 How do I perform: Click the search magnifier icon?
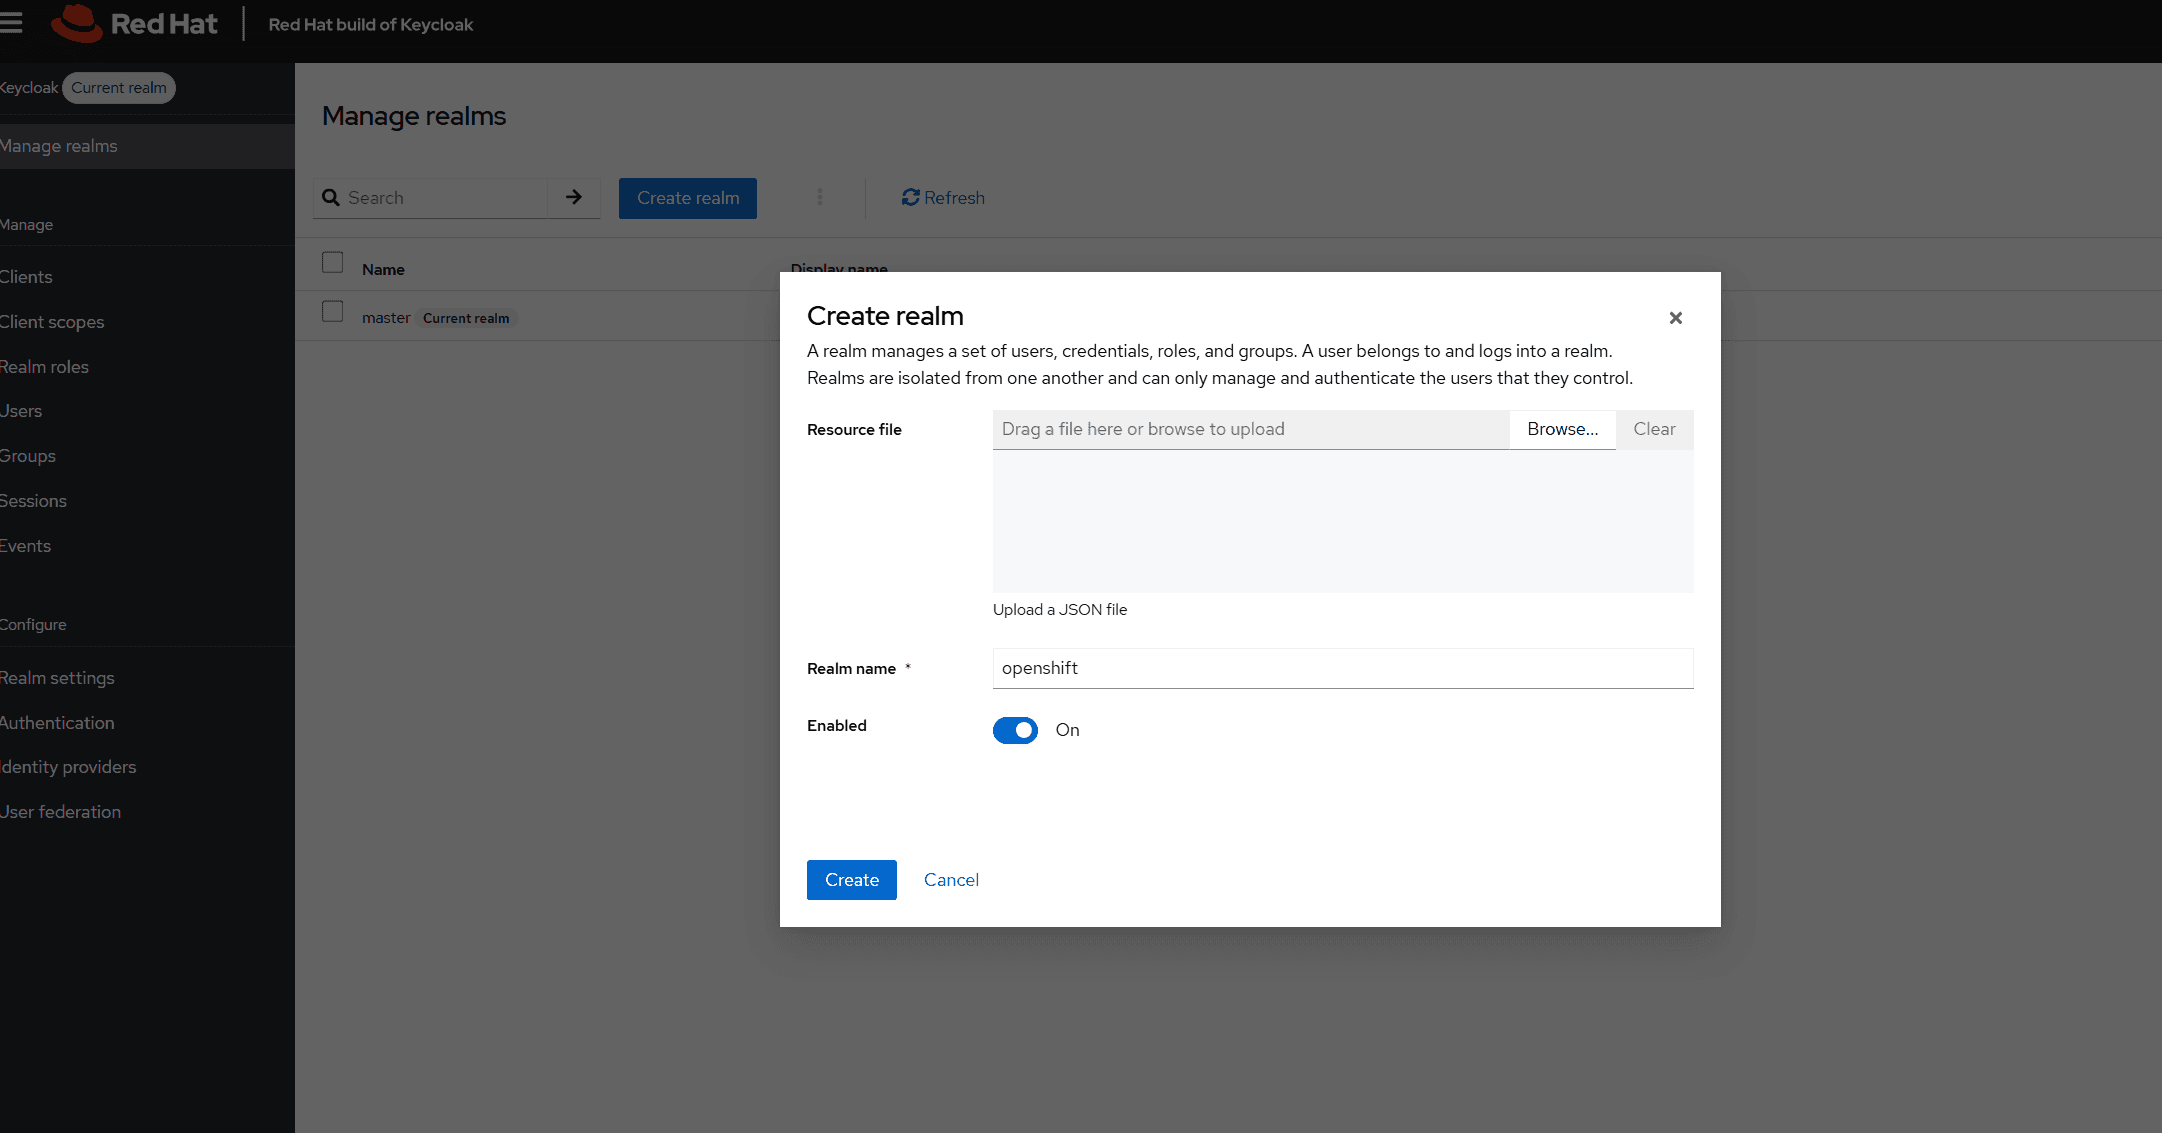pyautogui.click(x=331, y=198)
